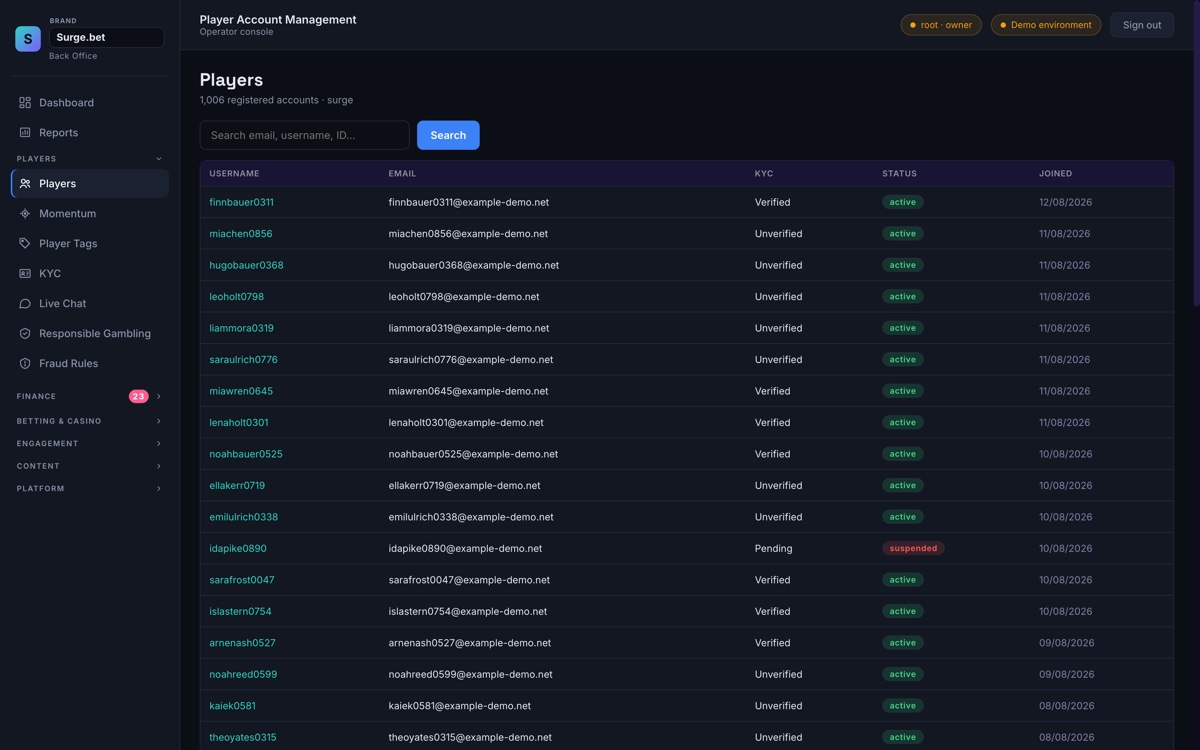Open player idapike0890 profile link

(238, 549)
